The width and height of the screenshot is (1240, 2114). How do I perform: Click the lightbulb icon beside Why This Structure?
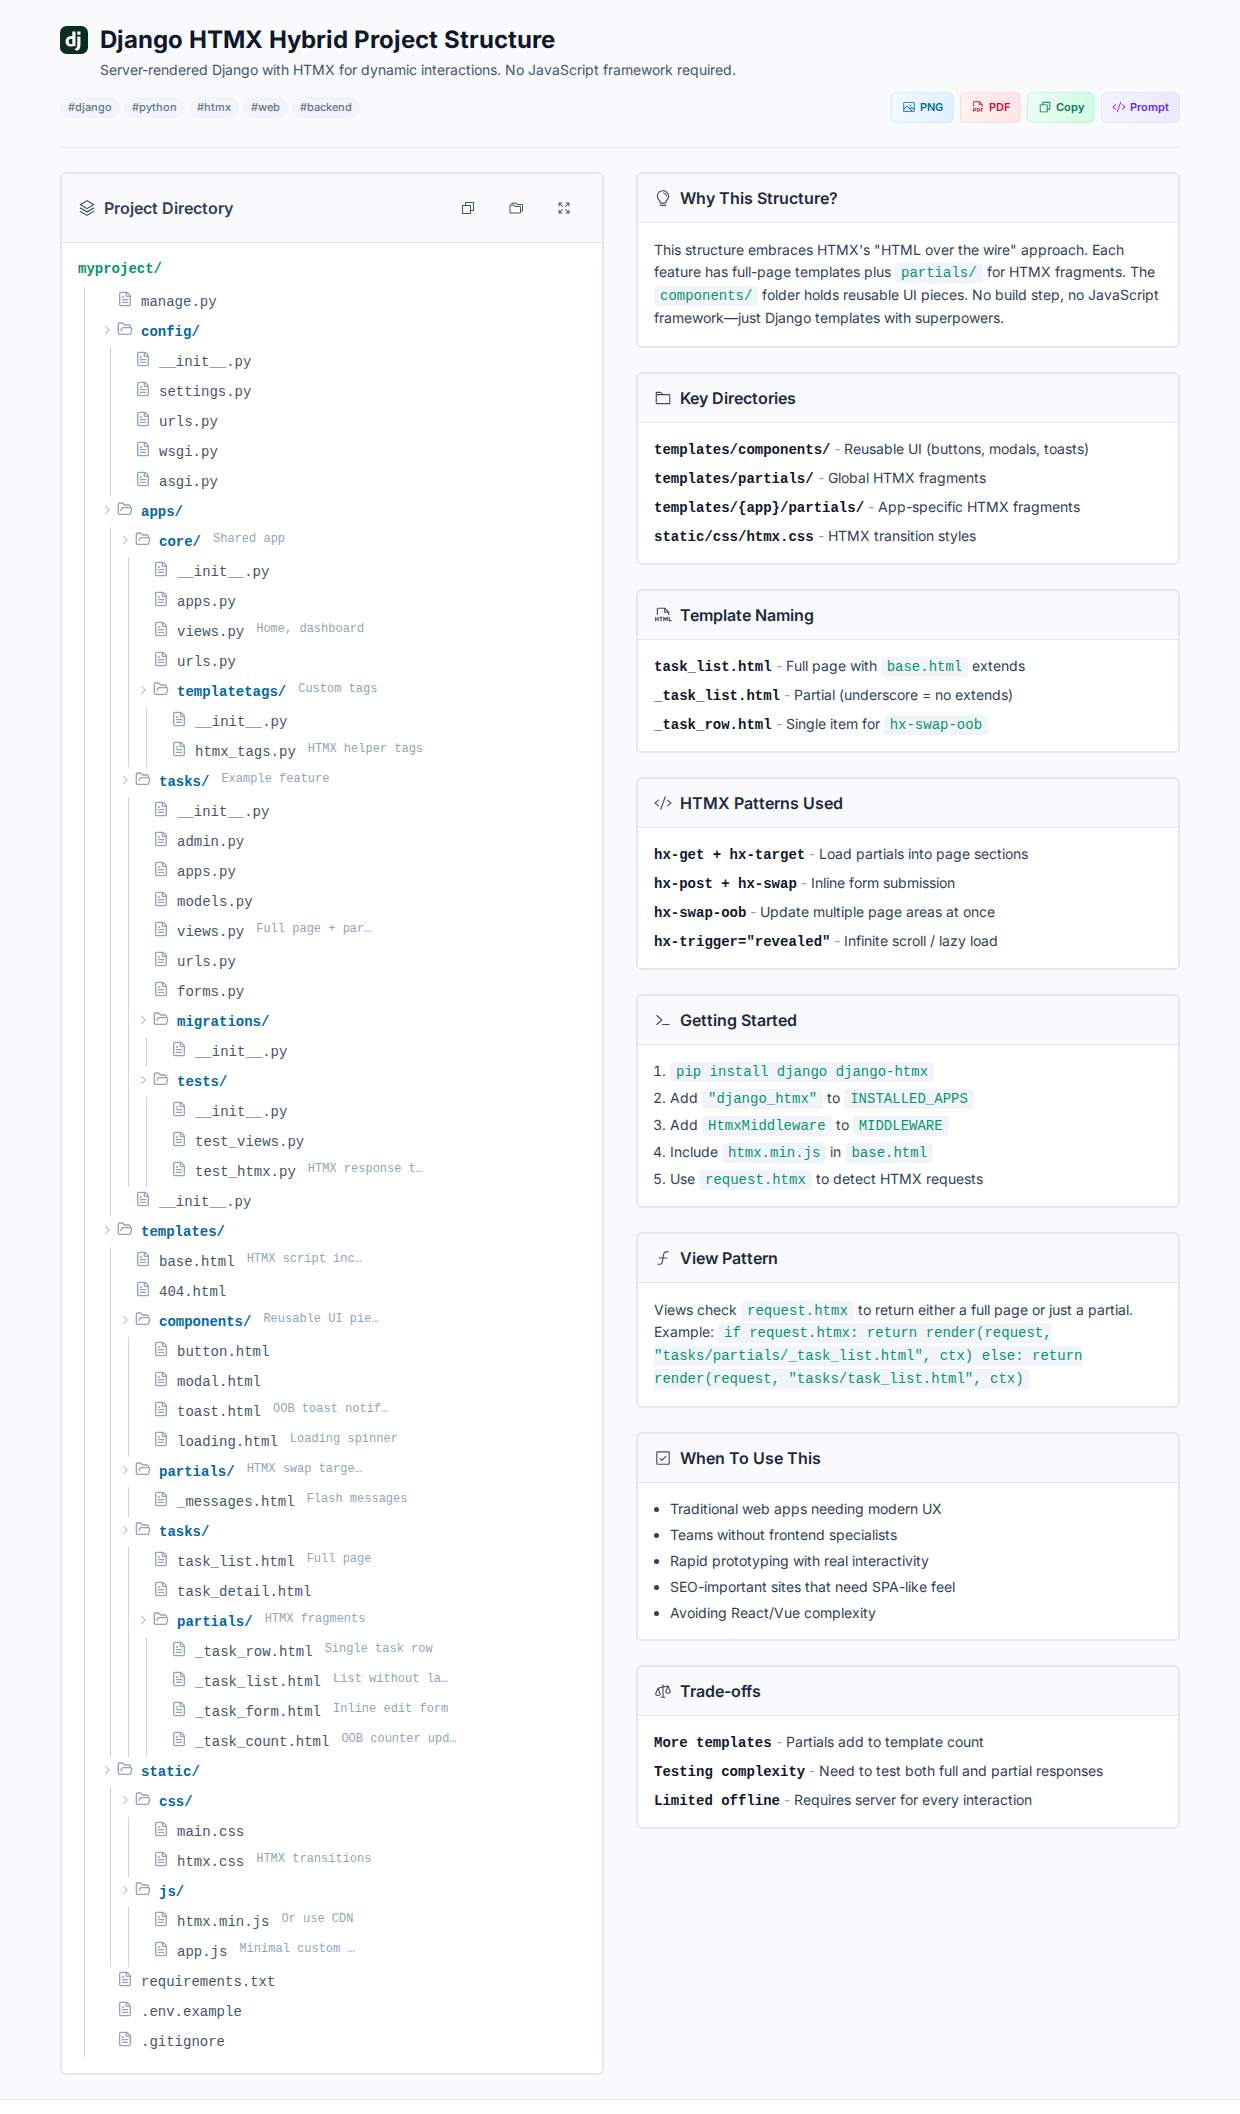(662, 198)
